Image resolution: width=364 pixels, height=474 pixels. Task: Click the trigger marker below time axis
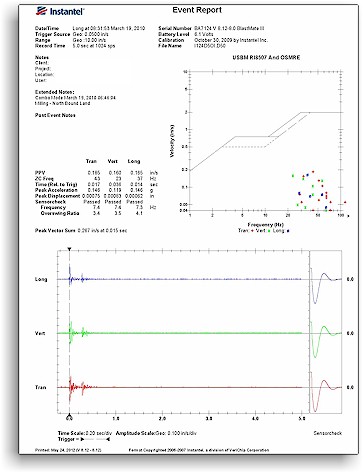pos(69,415)
